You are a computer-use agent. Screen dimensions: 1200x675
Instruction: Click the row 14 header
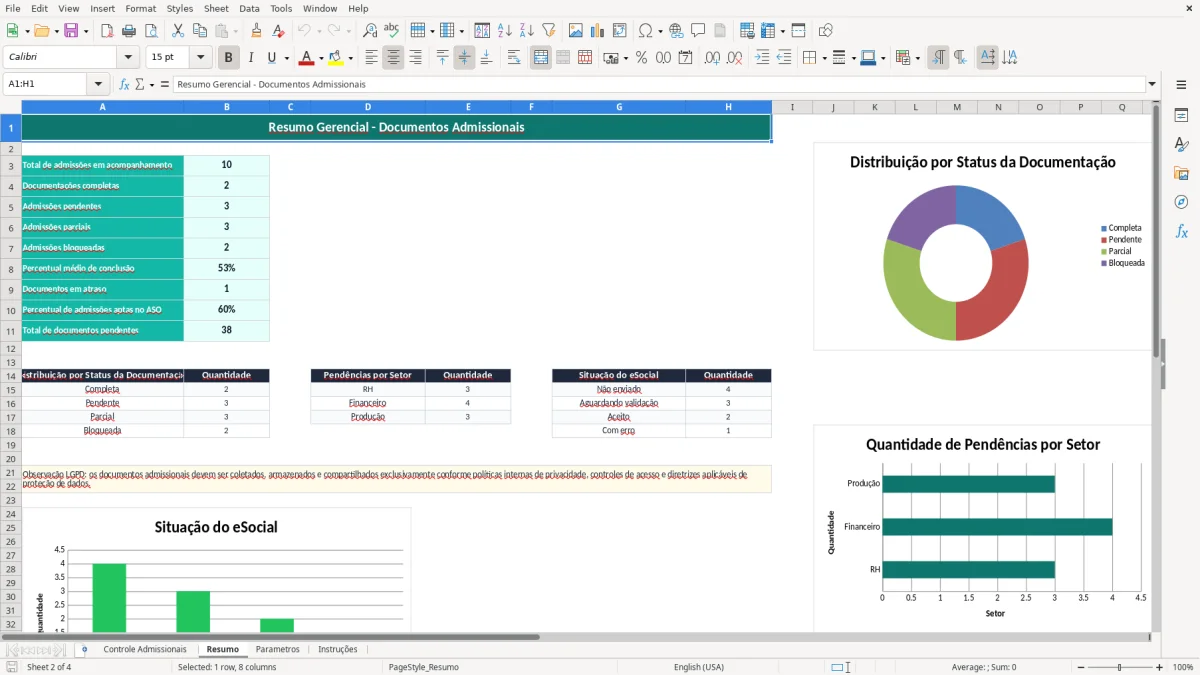(11, 376)
